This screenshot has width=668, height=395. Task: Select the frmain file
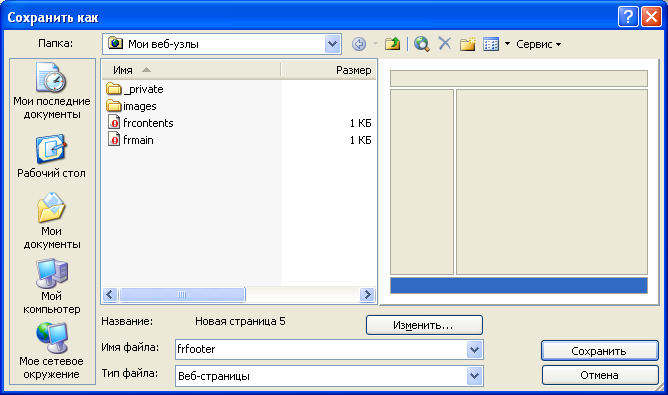138,140
